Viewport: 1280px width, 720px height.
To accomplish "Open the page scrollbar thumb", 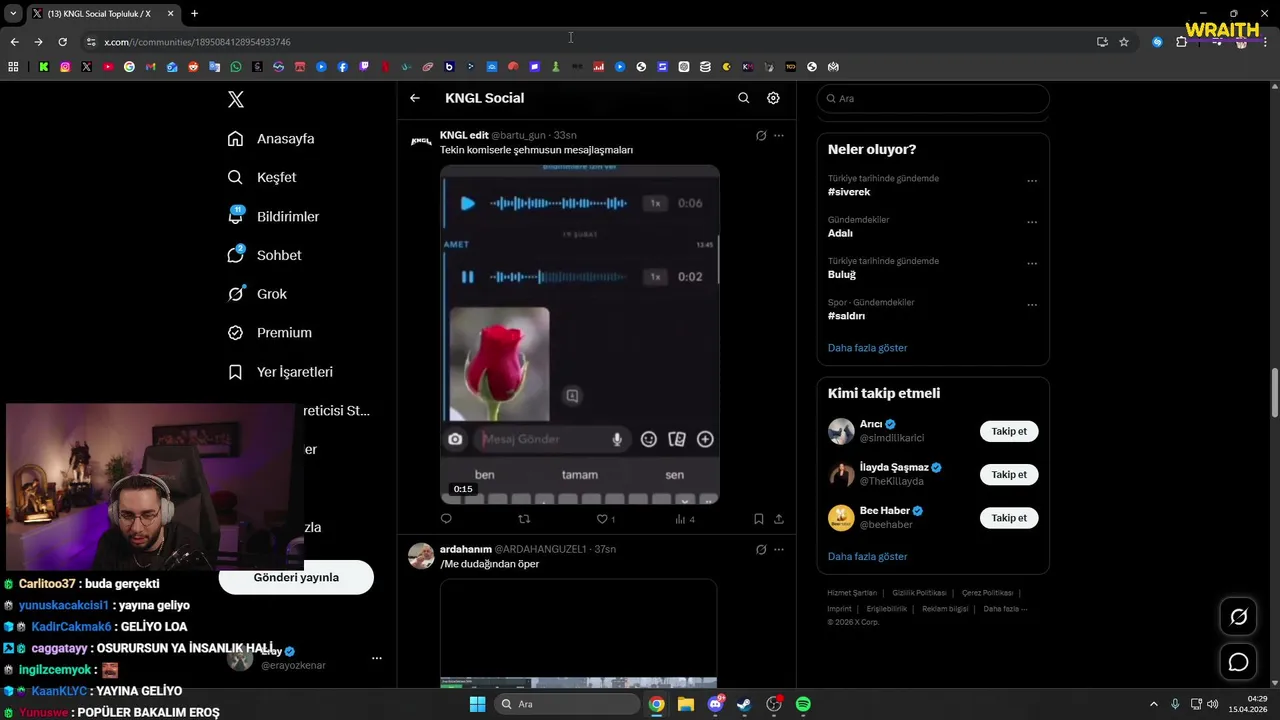I will pyautogui.click(x=1275, y=393).
